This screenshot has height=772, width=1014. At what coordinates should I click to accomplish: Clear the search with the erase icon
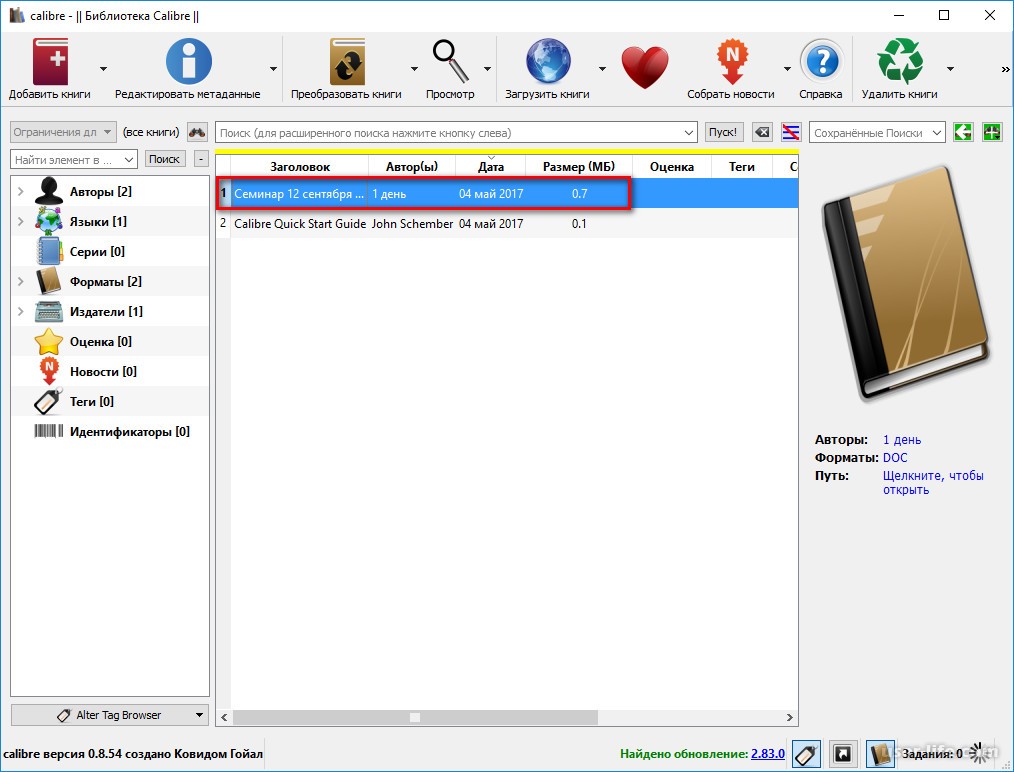point(763,133)
